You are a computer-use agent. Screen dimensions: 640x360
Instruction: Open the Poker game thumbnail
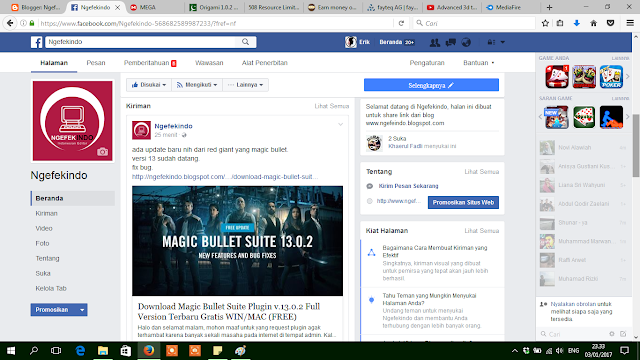click(x=611, y=77)
